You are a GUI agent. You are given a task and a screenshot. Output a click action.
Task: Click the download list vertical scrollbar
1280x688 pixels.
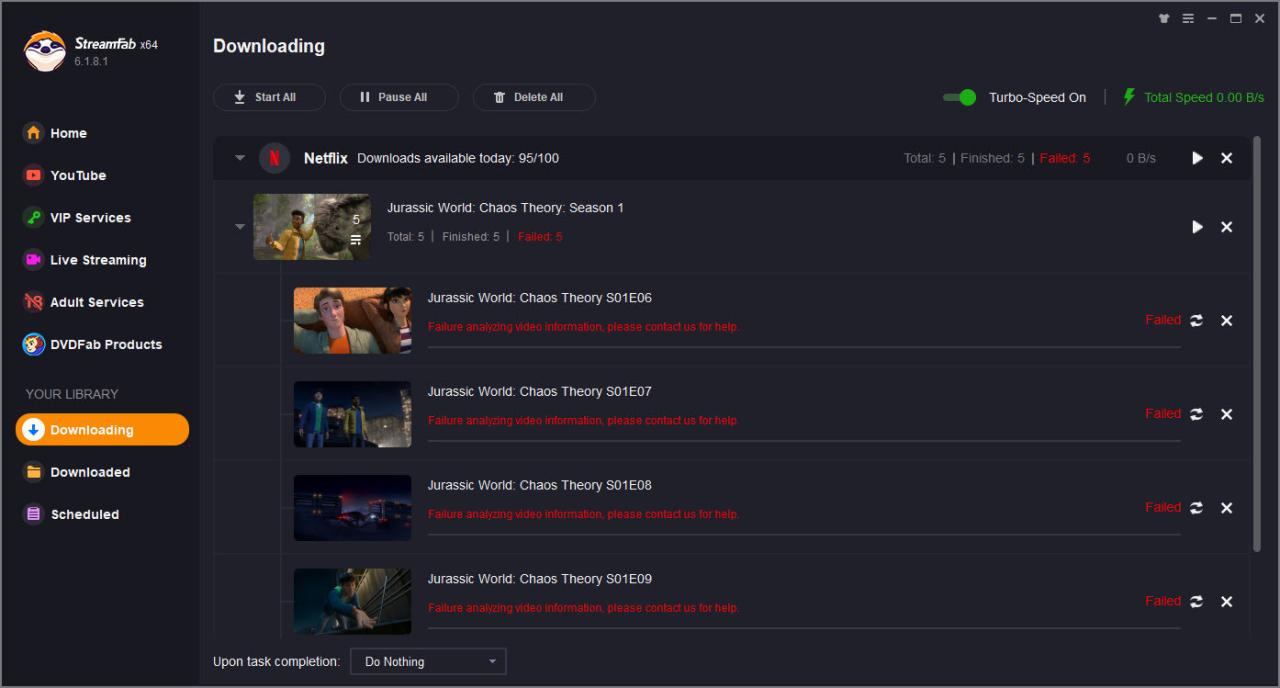point(1257,343)
